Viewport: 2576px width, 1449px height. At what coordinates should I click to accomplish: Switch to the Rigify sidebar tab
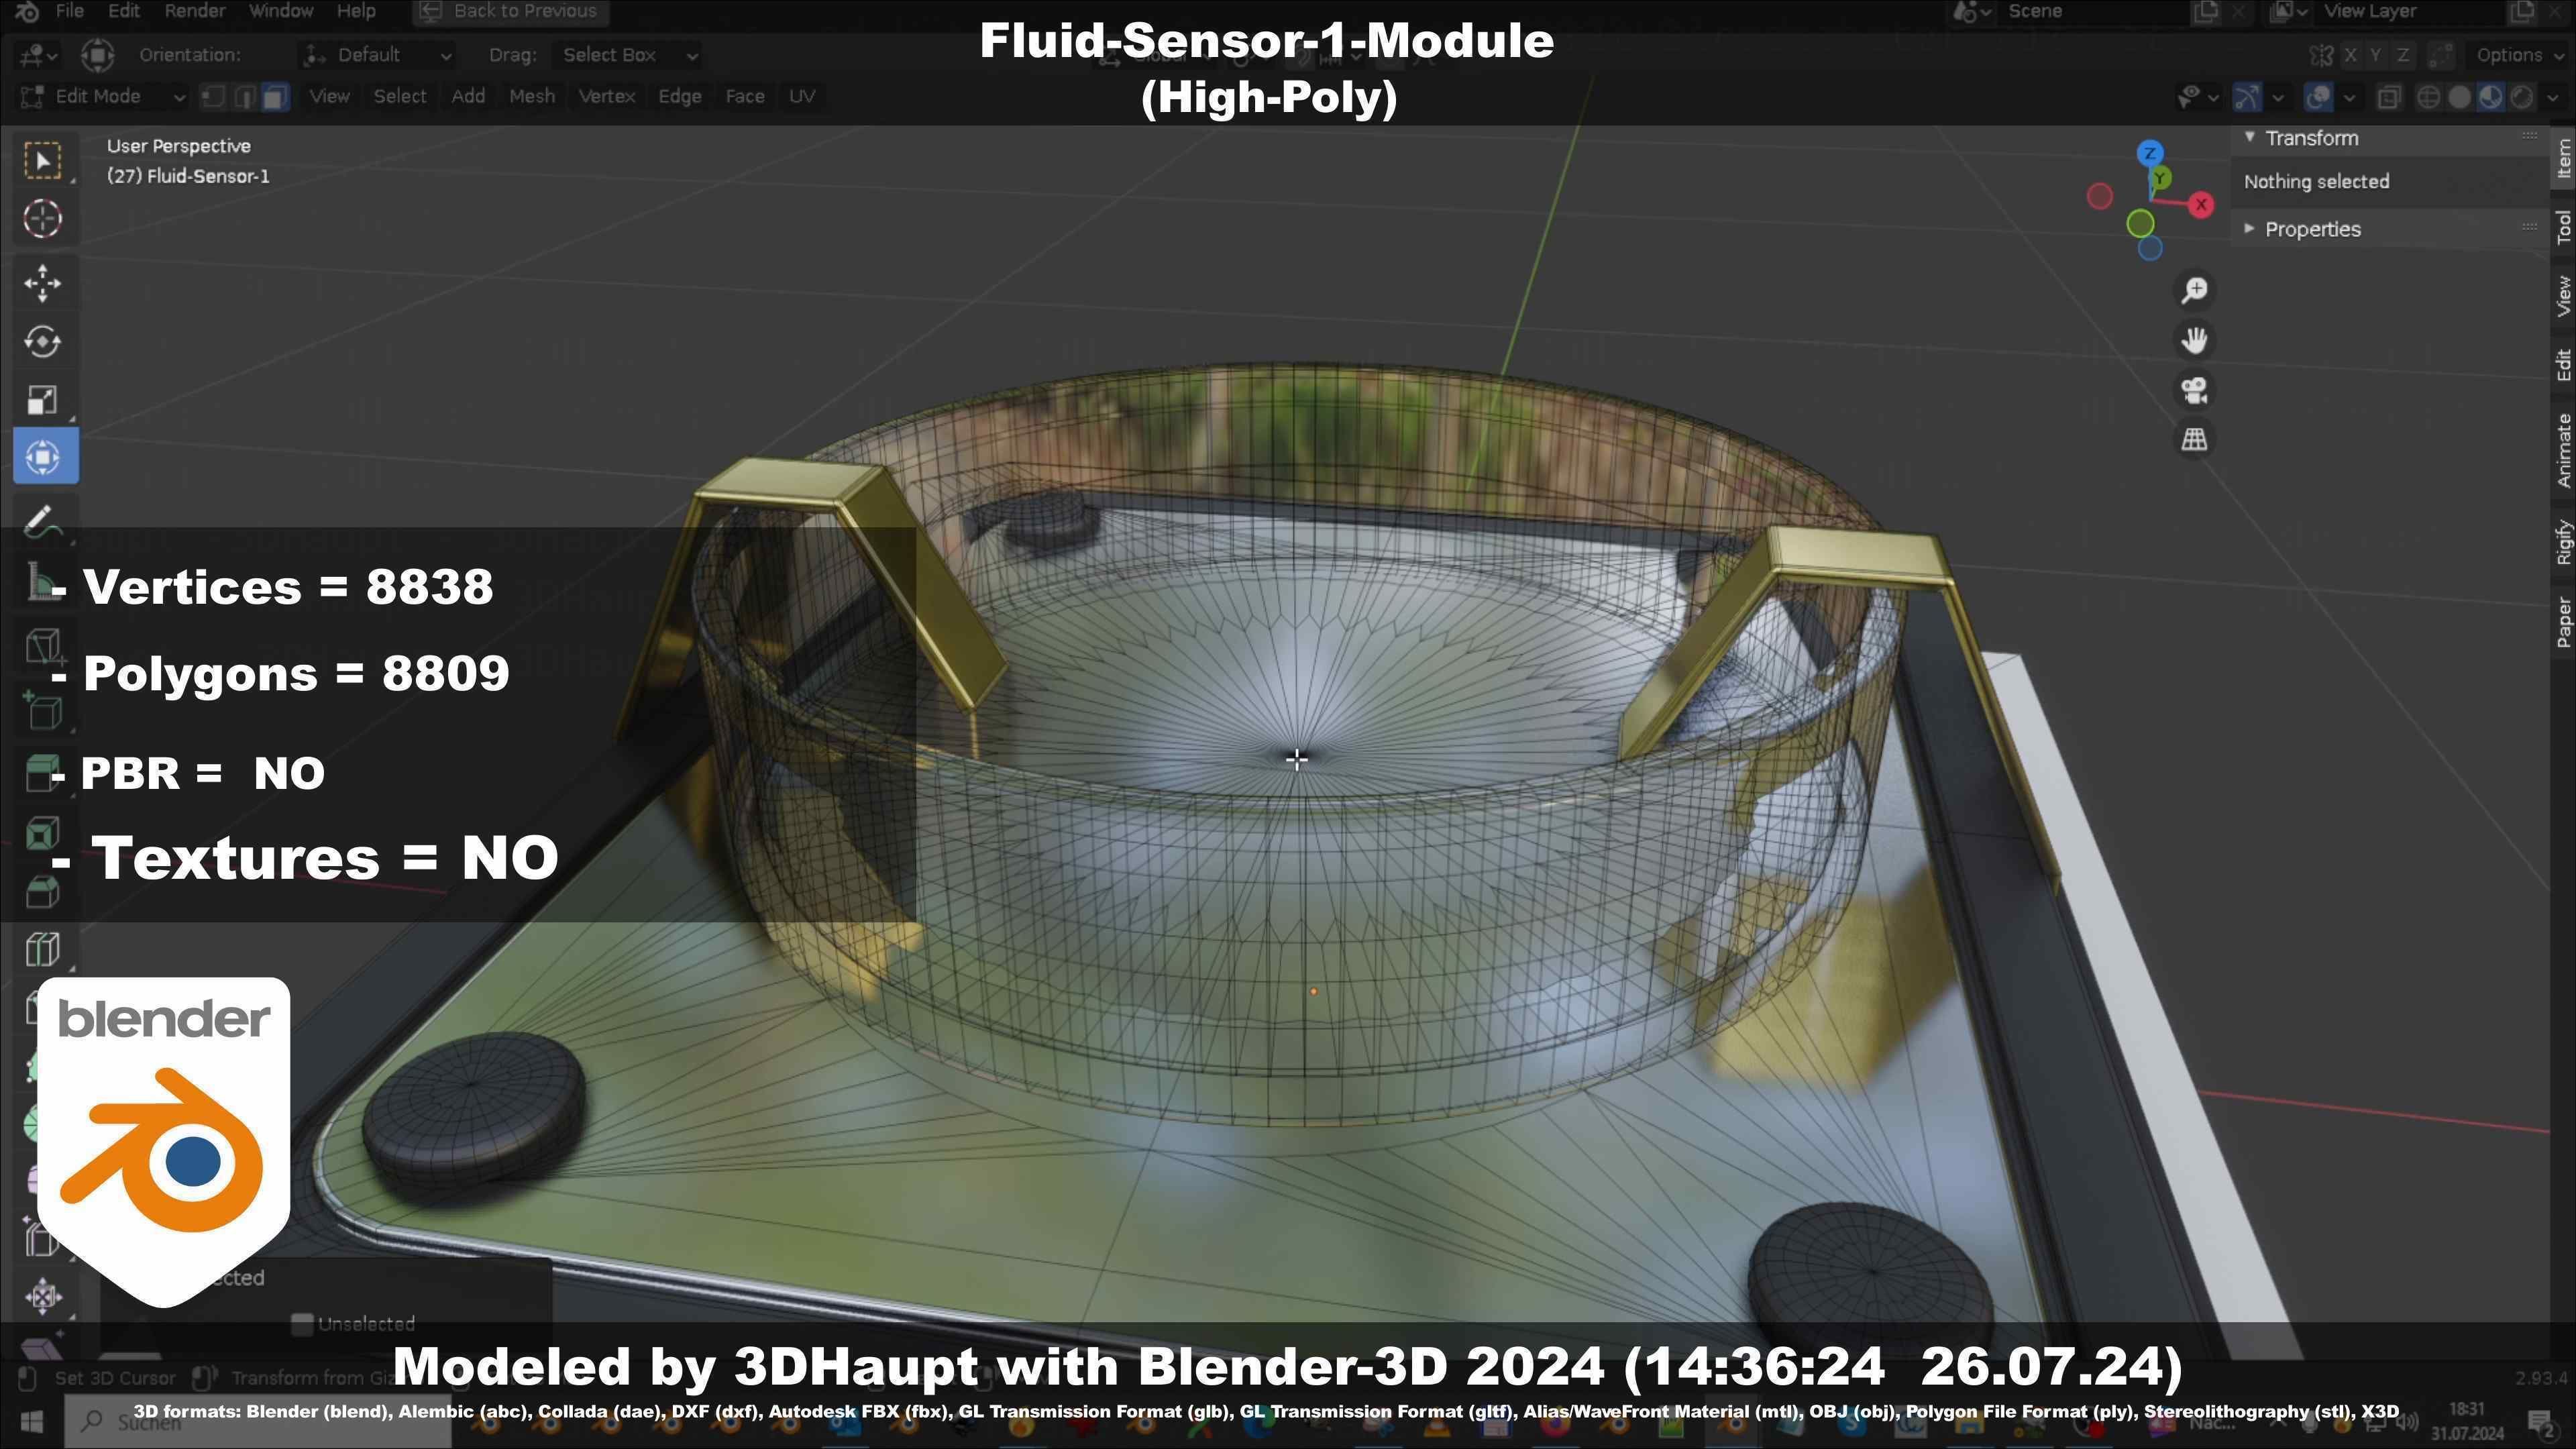[2564, 542]
